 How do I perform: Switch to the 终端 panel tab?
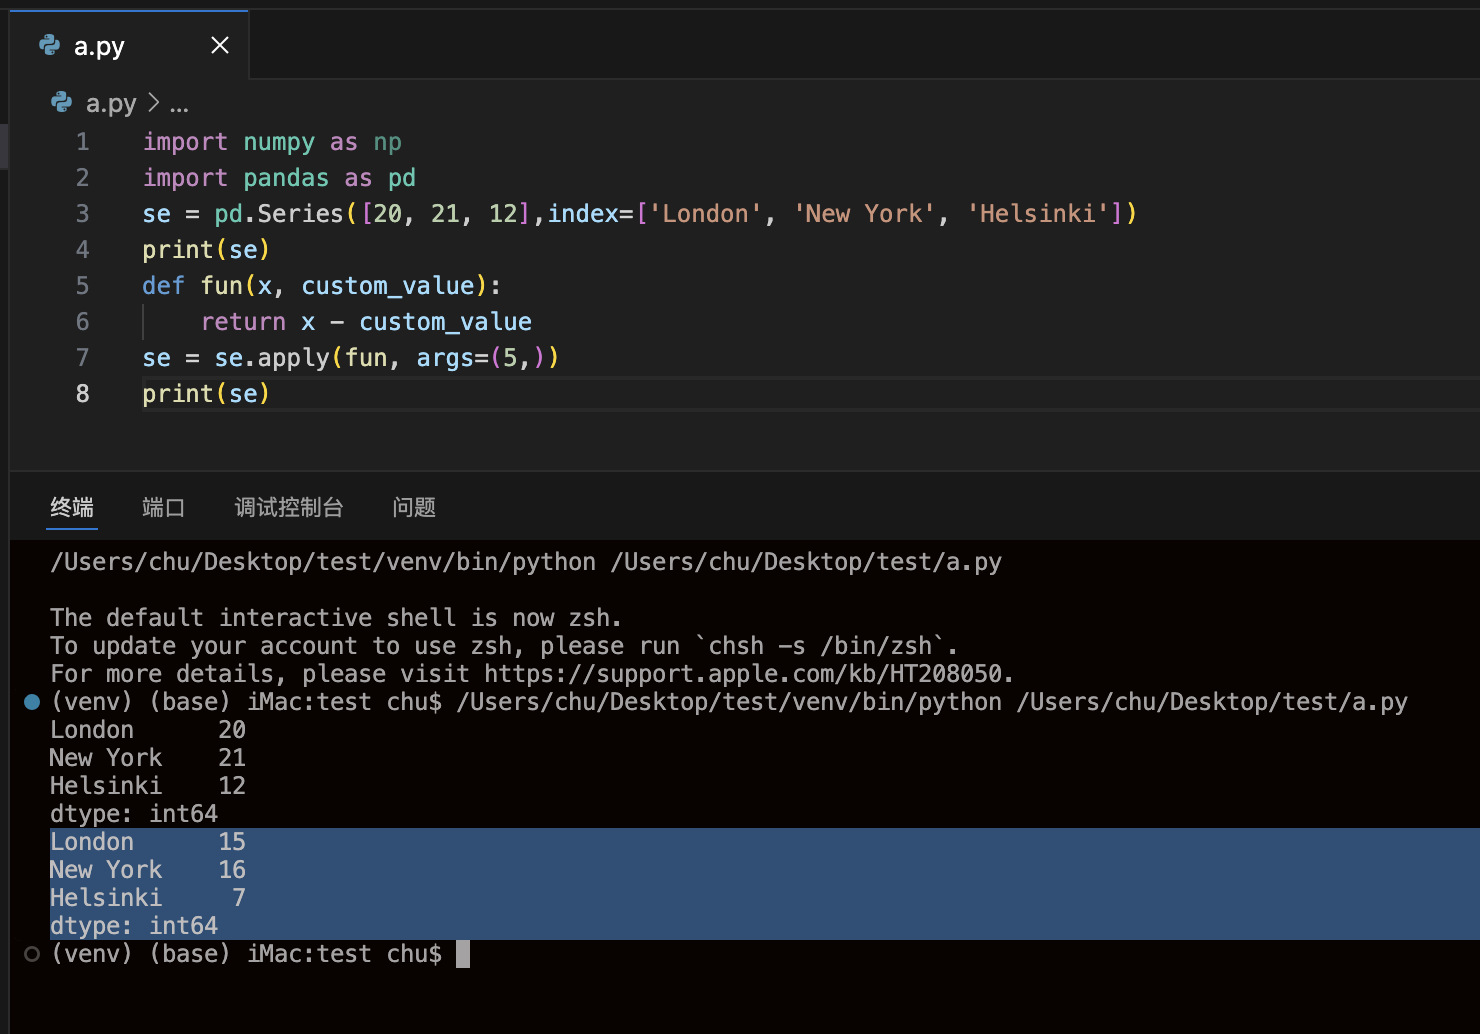coord(72,507)
